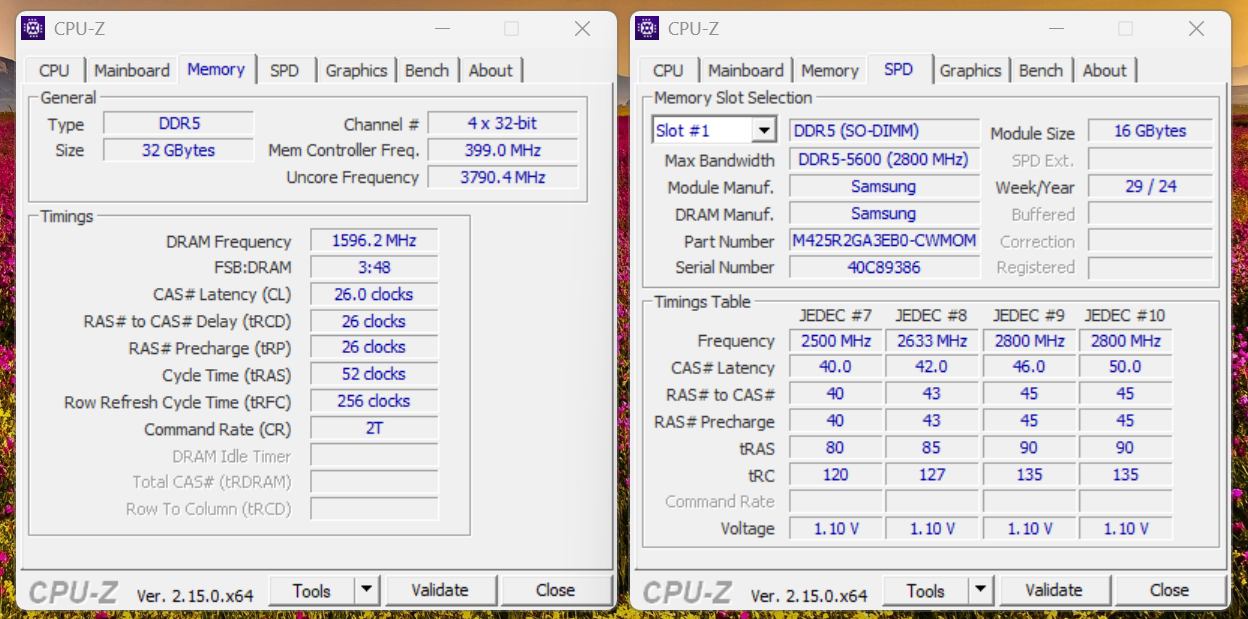The height and width of the screenshot is (619, 1248).
Task: Open CPU tab in right CPU-Z window
Action: 668,70
